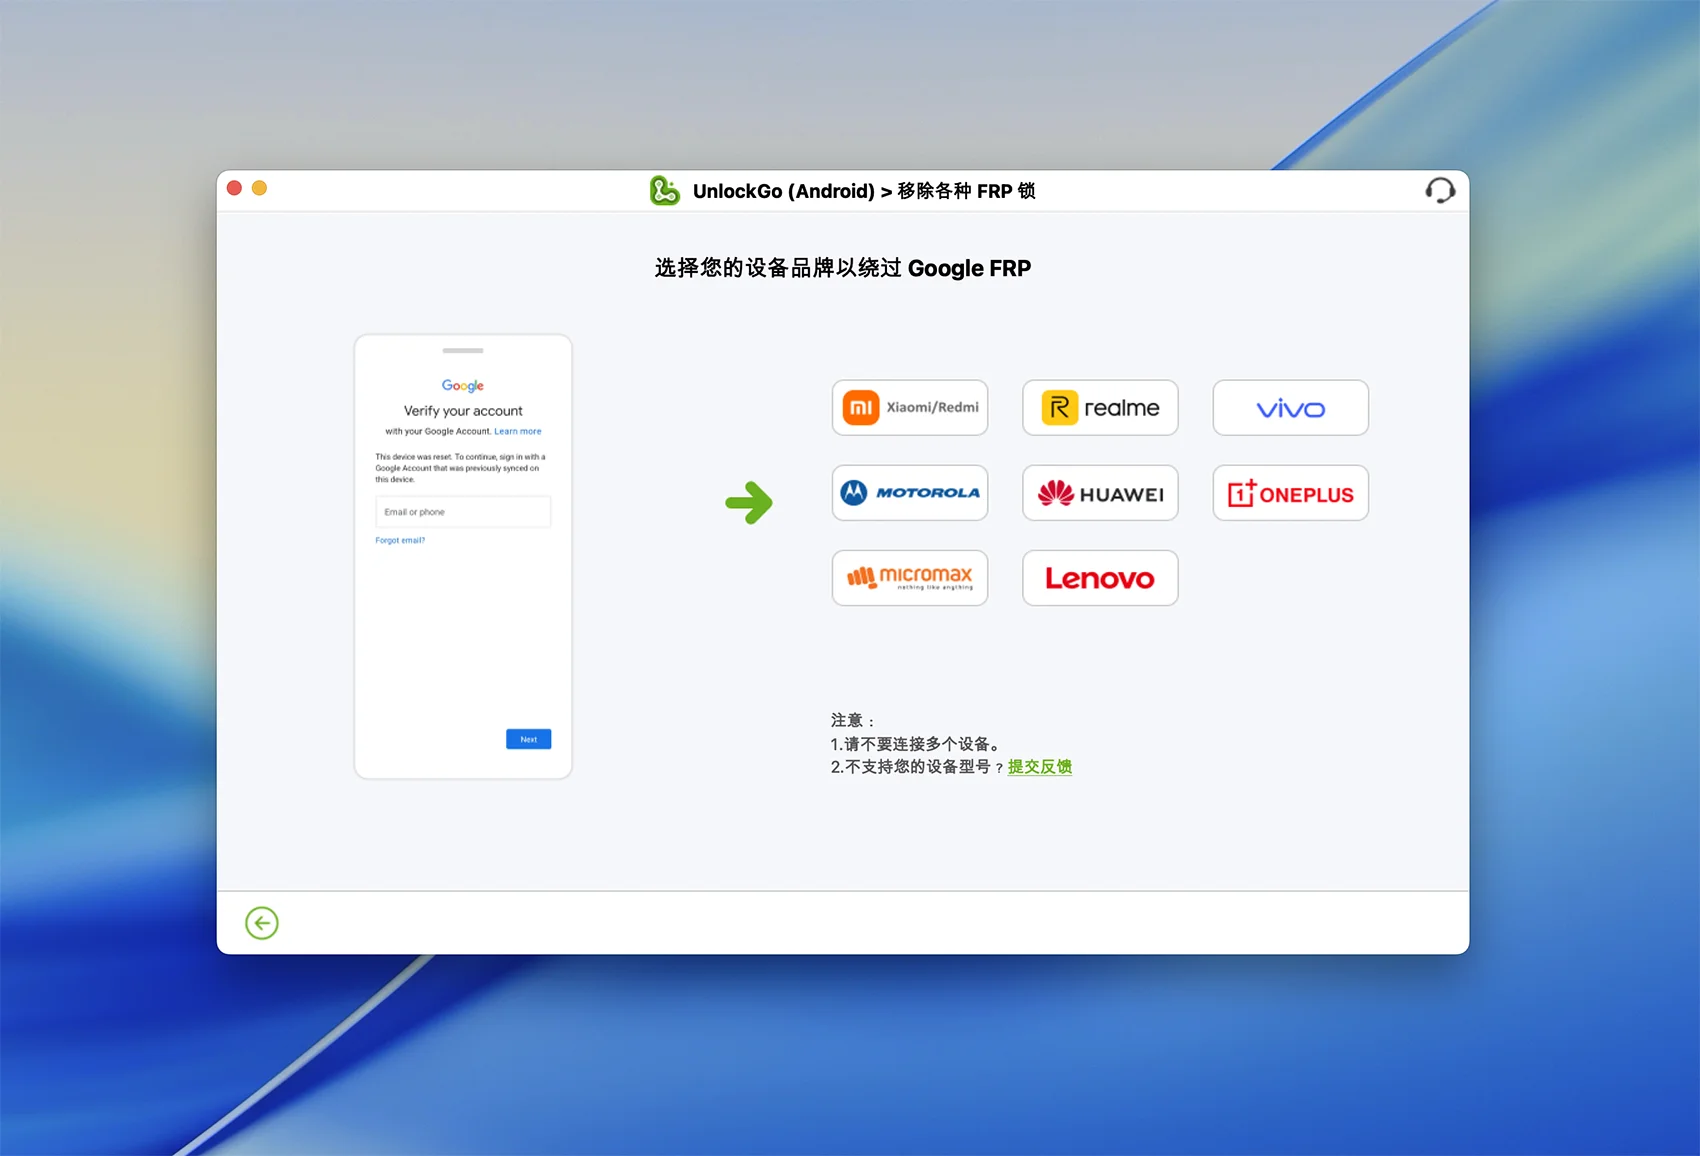This screenshot has height=1156, width=1700.
Task: Choose the Lenovo brand button
Action: (1100, 578)
